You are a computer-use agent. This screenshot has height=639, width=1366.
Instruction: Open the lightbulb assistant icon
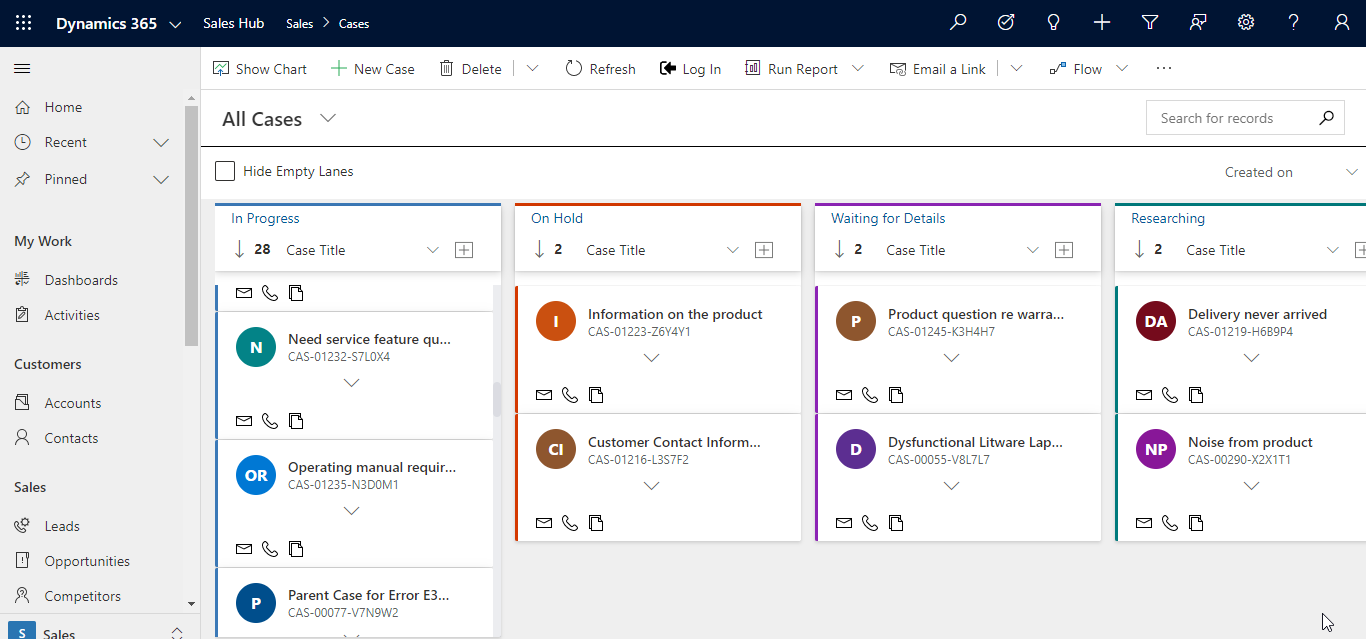click(x=1053, y=23)
